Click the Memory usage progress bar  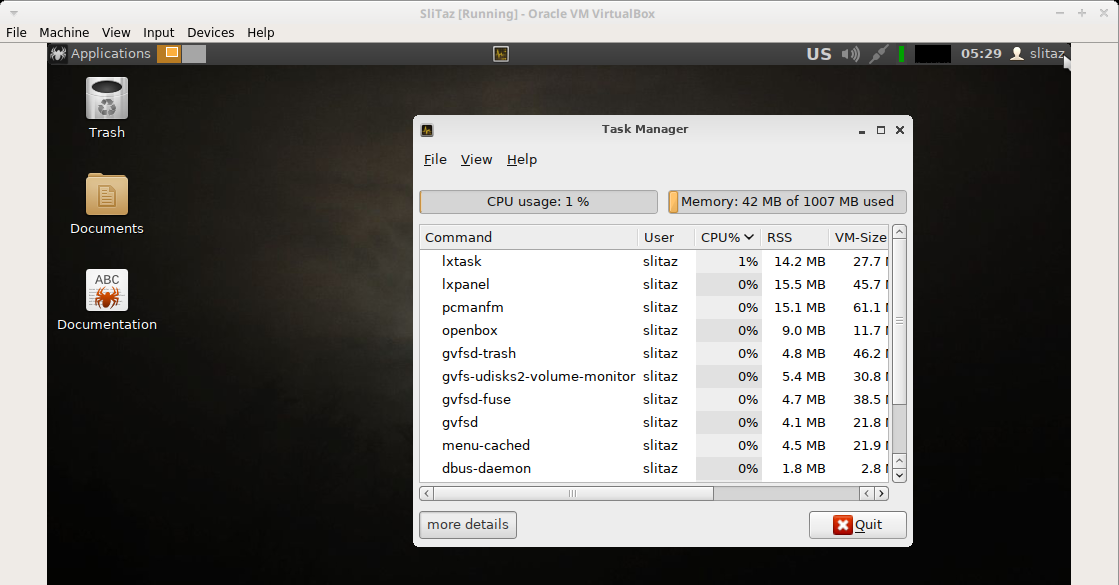tap(787, 202)
